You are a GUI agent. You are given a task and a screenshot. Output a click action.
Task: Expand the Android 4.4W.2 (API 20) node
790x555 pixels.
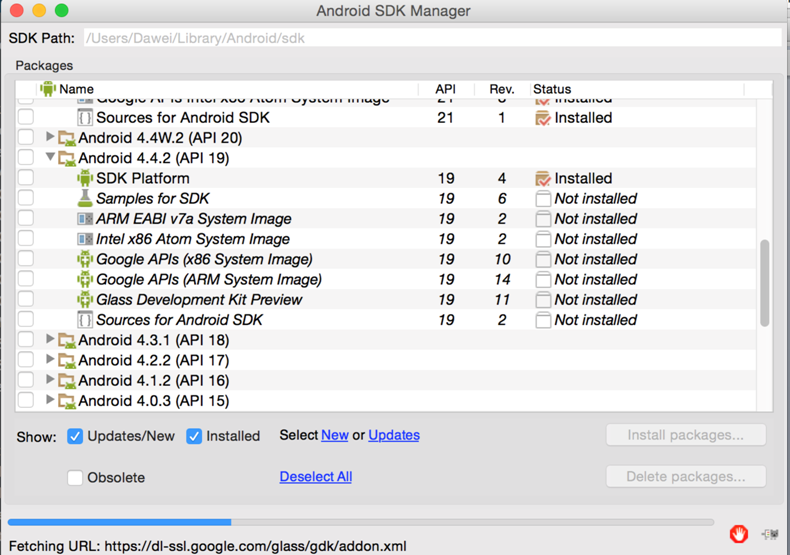click(49, 136)
